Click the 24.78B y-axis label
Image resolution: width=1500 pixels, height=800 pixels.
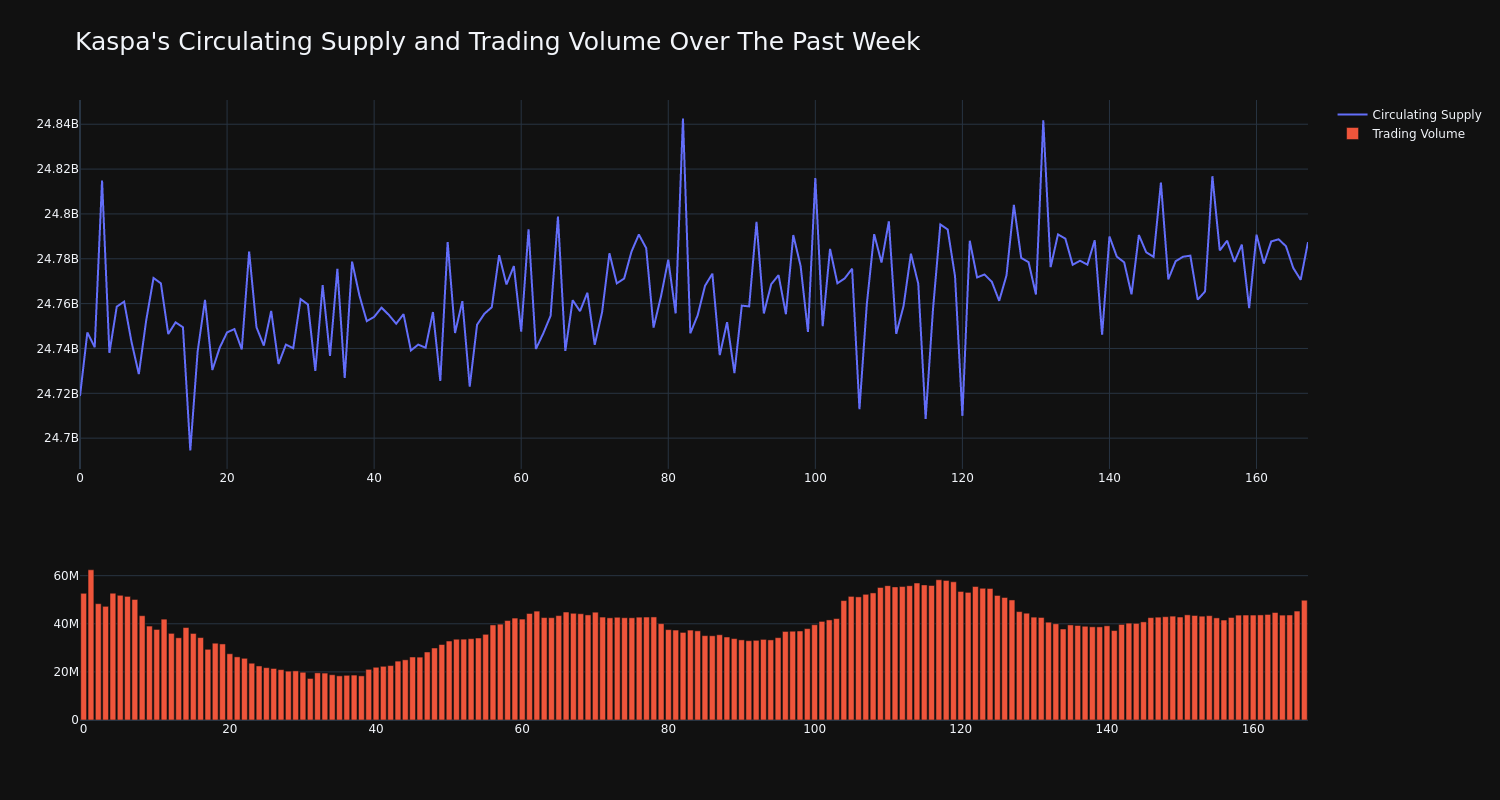[57, 259]
